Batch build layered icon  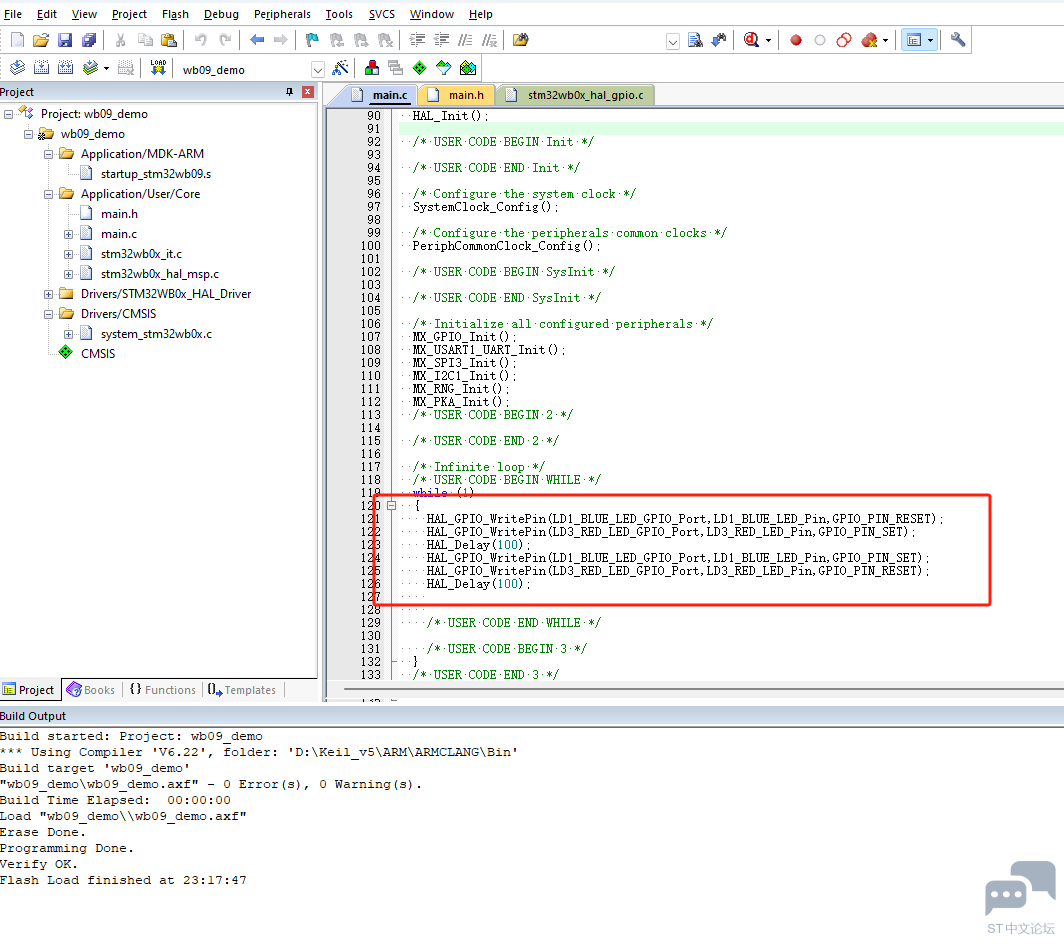pyautogui.click(x=90, y=68)
